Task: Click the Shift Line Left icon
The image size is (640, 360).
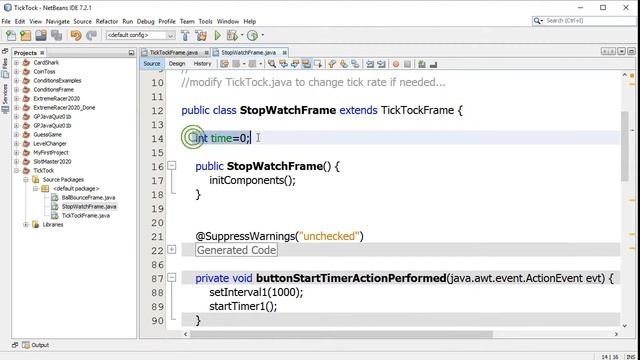Action: [370, 64]
